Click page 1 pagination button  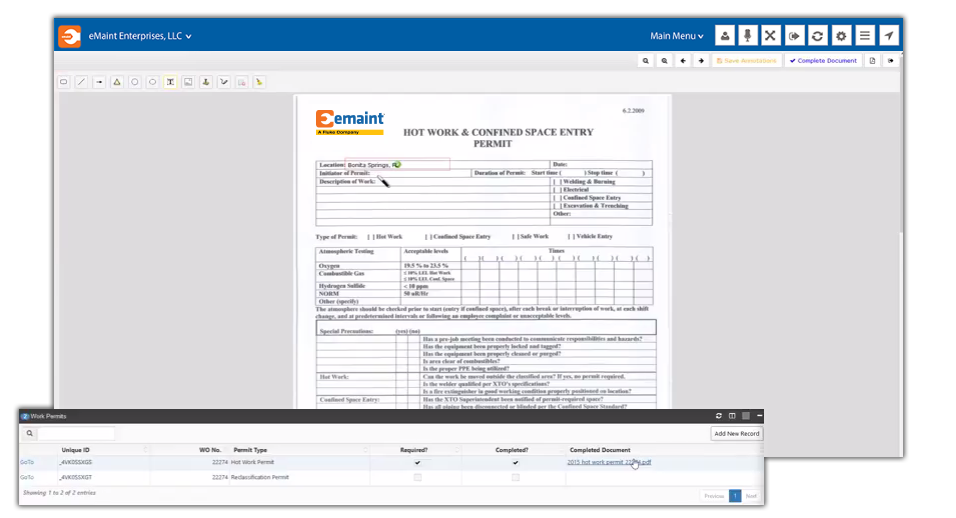(735, 495)
